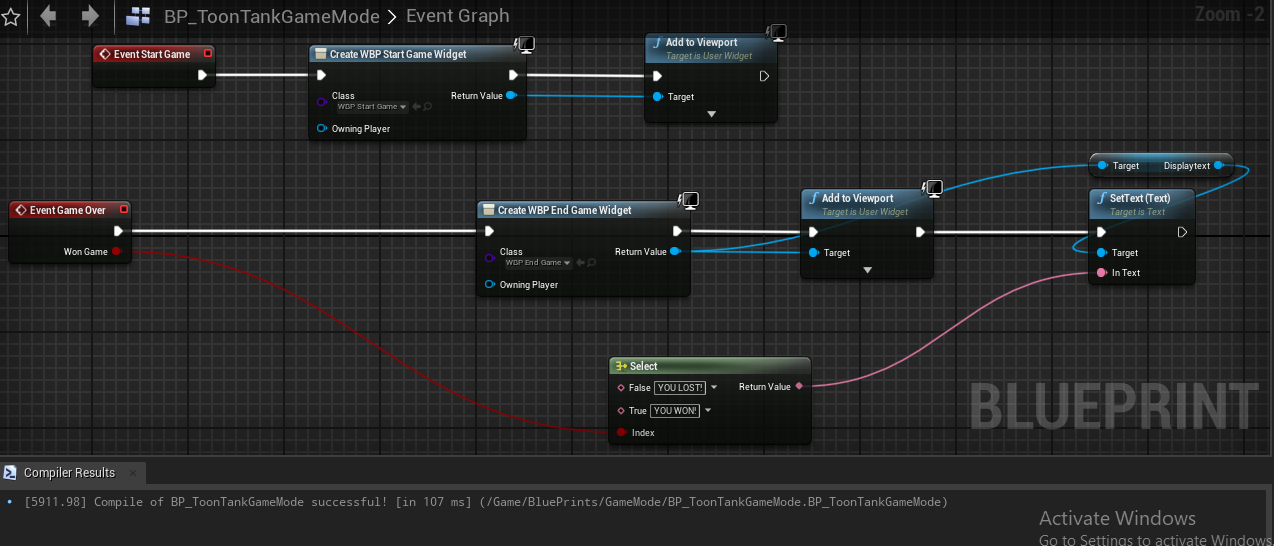Viewport: 1274px width, 546px height.
Task: Click the red delegate pin on Event Start Game
Action: pyautogui.click(x=207, y=54)
